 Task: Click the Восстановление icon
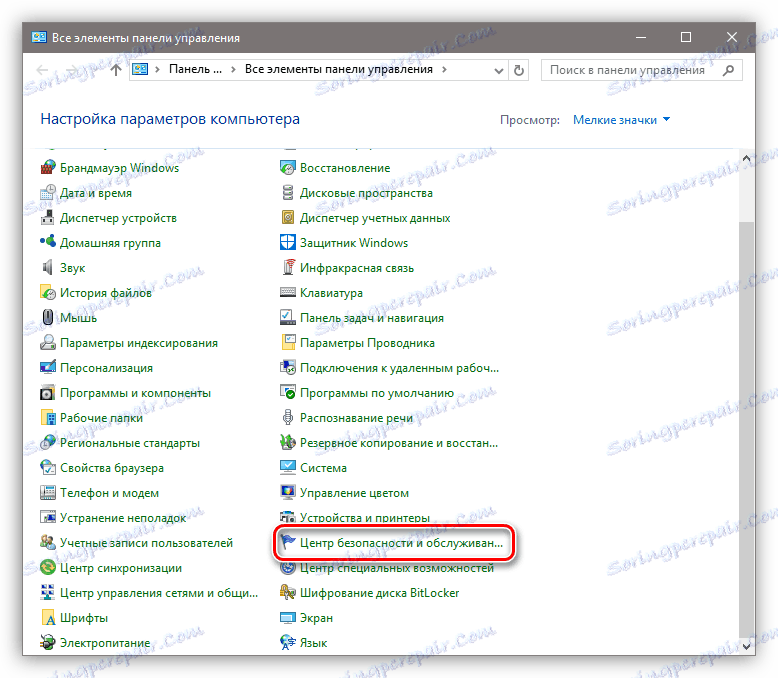pyautogui.click(x=288, y=168)
